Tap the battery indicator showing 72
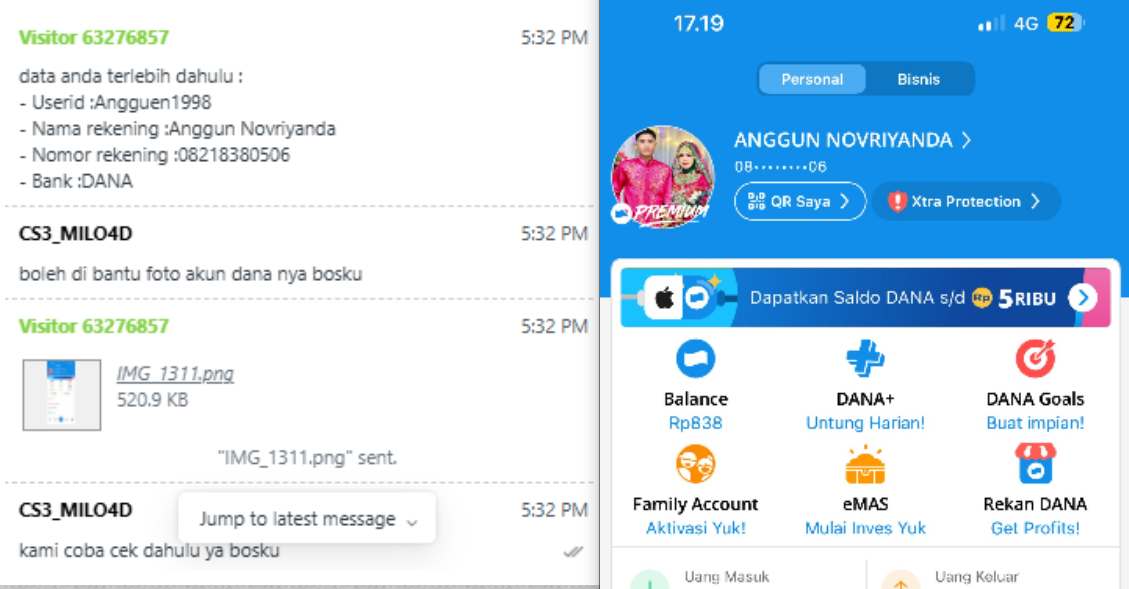The width and height of the screenshot is (1129, 589). tap(1066, 23)
